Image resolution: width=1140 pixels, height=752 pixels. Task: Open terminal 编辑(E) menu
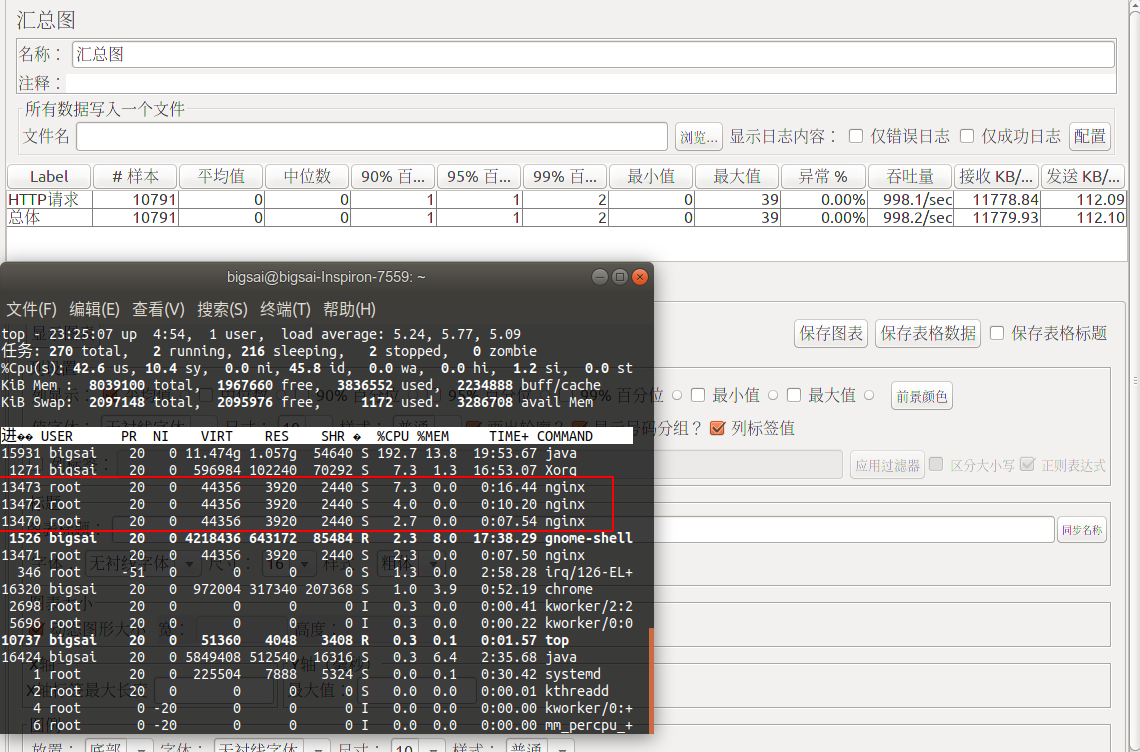click(94, 309)
